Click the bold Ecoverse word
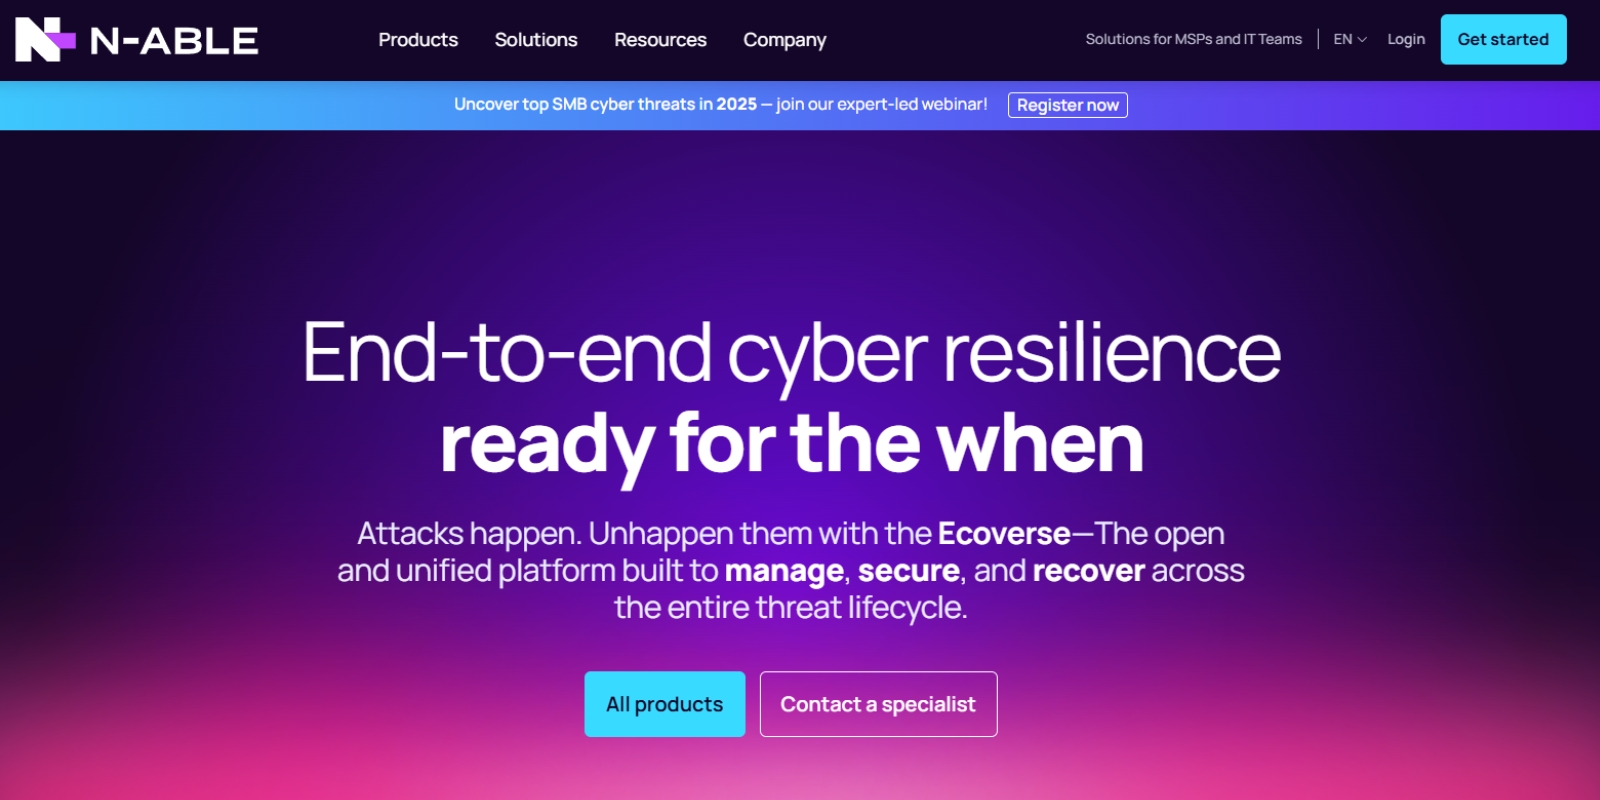 click(x=1004, y=534)
